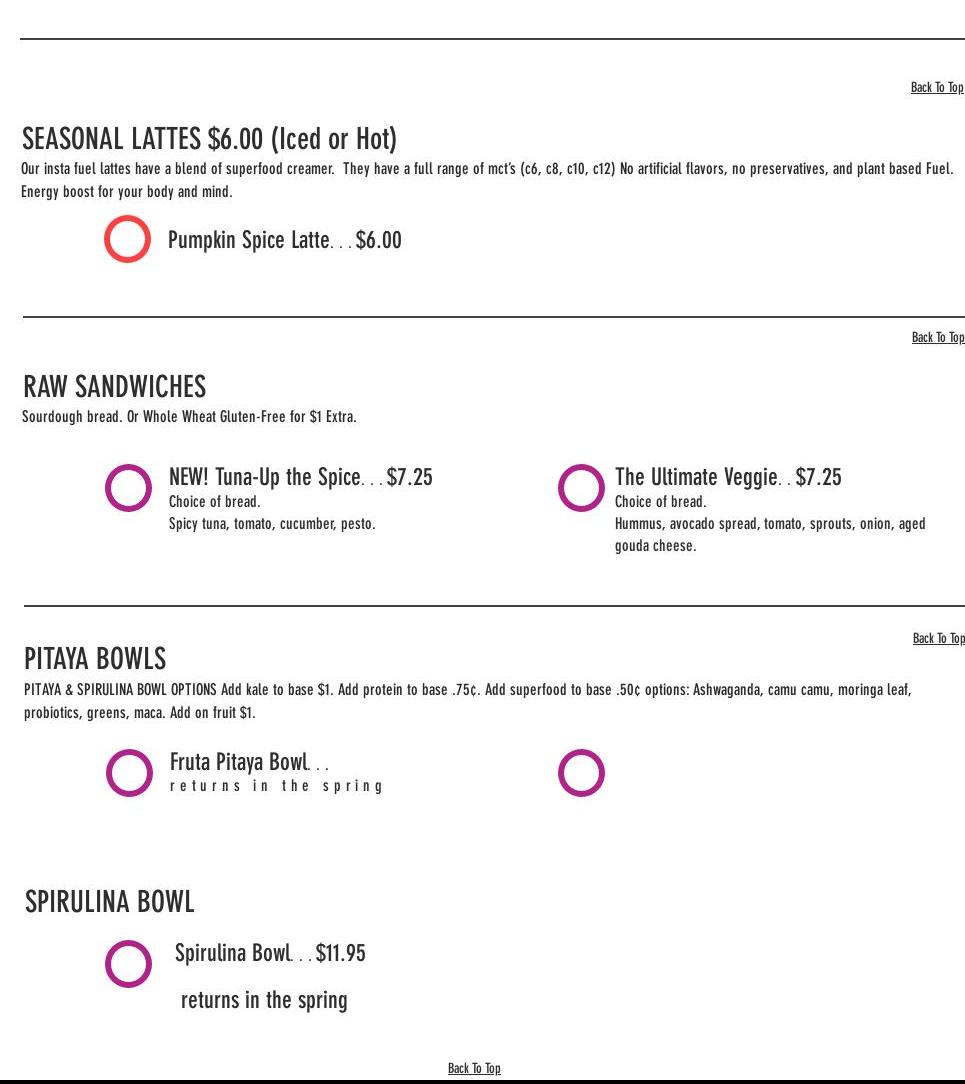Click the Spirulina Bowl $11.95 item title

point(270,953)
